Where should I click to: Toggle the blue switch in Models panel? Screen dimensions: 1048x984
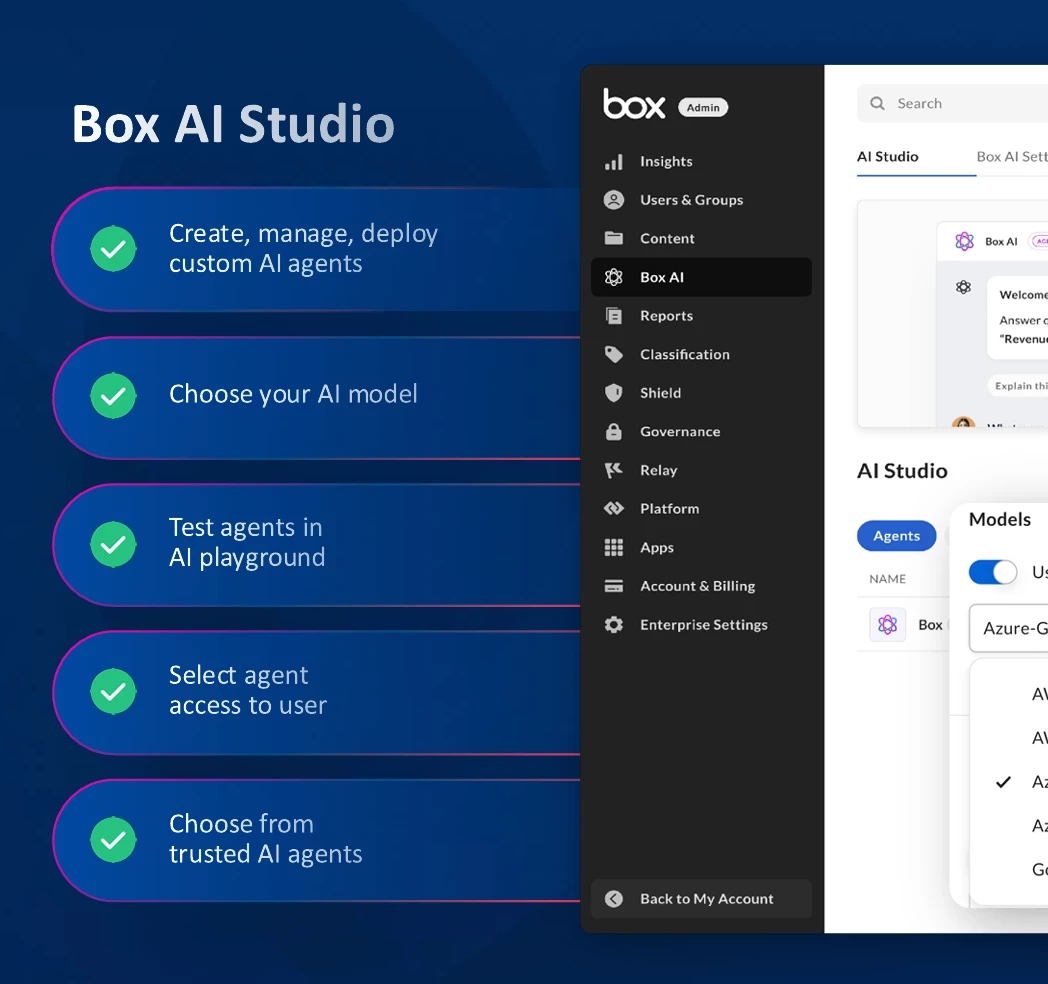coord(993,572)
